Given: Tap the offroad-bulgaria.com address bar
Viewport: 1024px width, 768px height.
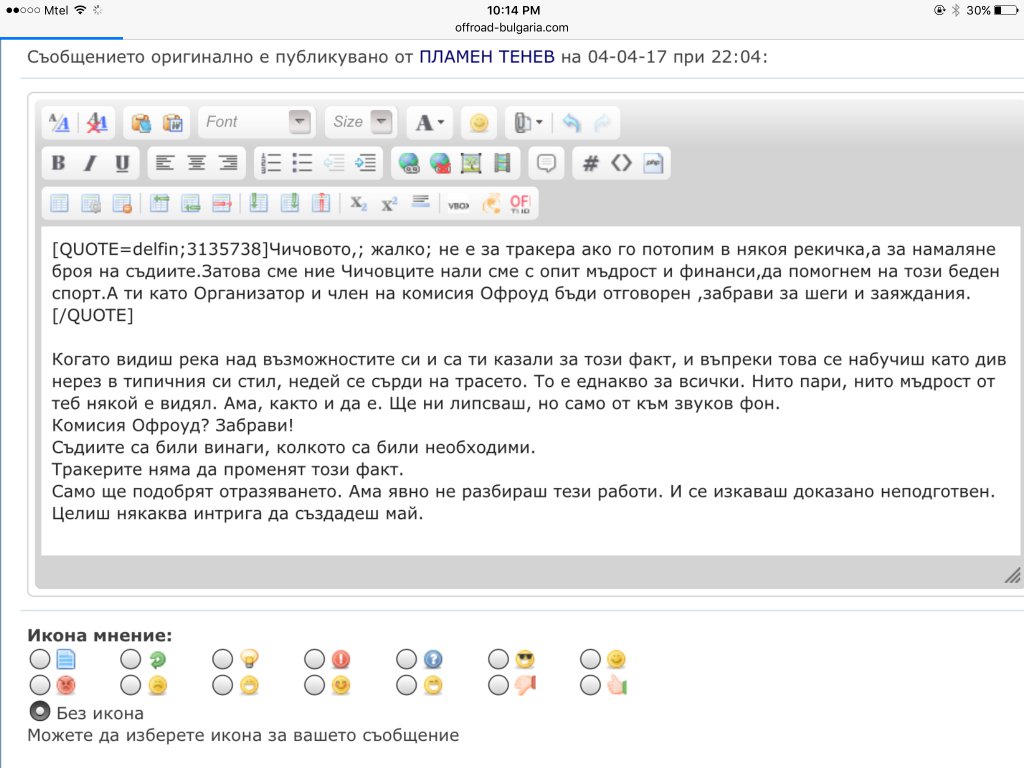Looking at the screenshot, I should 511,27.
